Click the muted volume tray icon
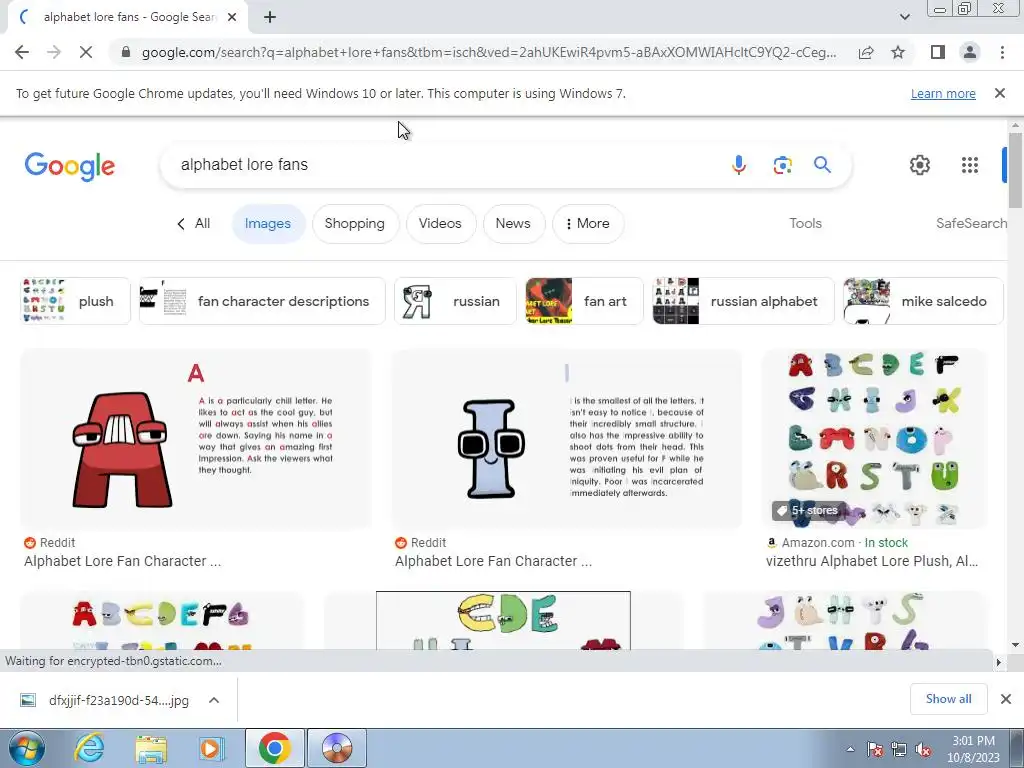 point(923,749)
